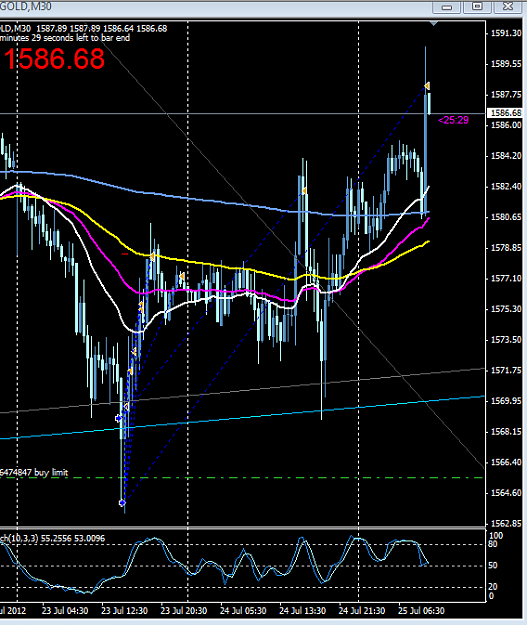Click the stochastic level 20 label
Viewport: 527px width, 625px height.
click(493, 587)
